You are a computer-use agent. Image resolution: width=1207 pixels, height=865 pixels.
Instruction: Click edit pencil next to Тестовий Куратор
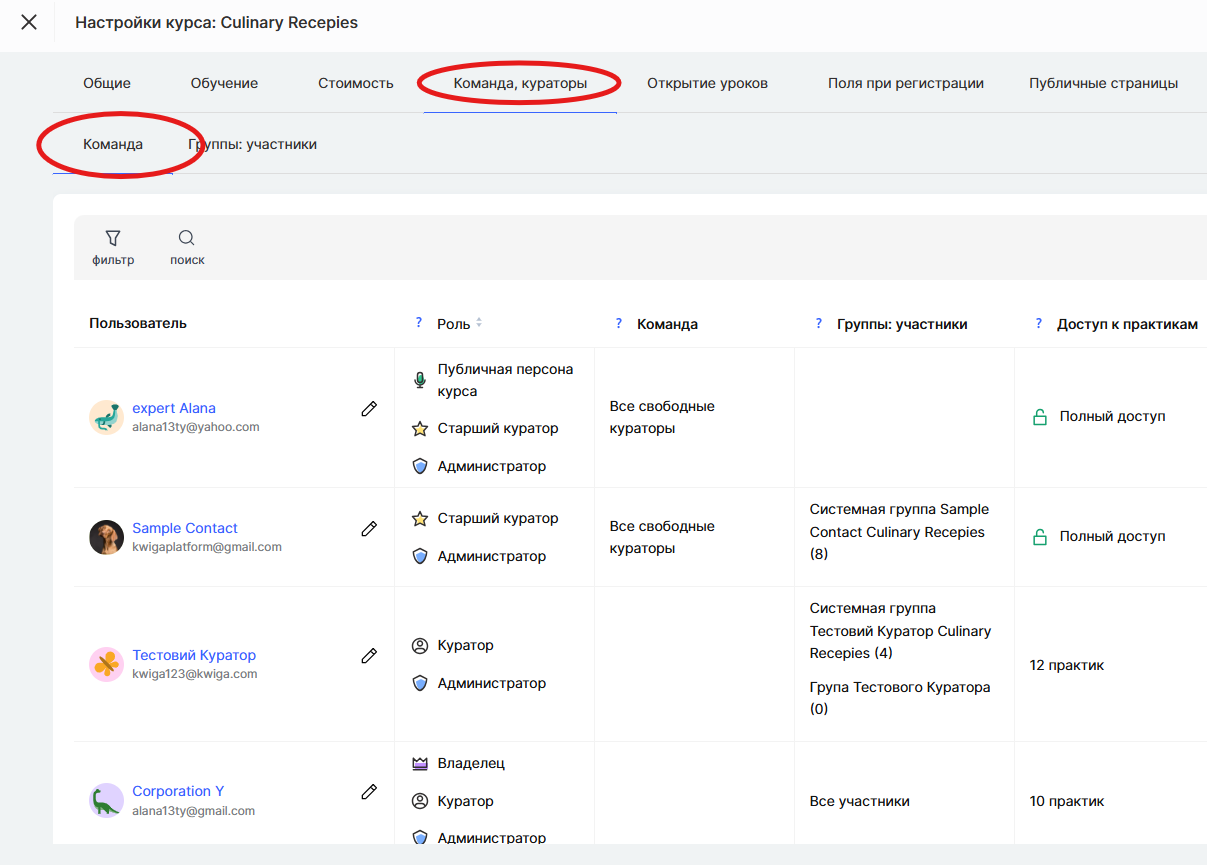[x=369, y=655]
